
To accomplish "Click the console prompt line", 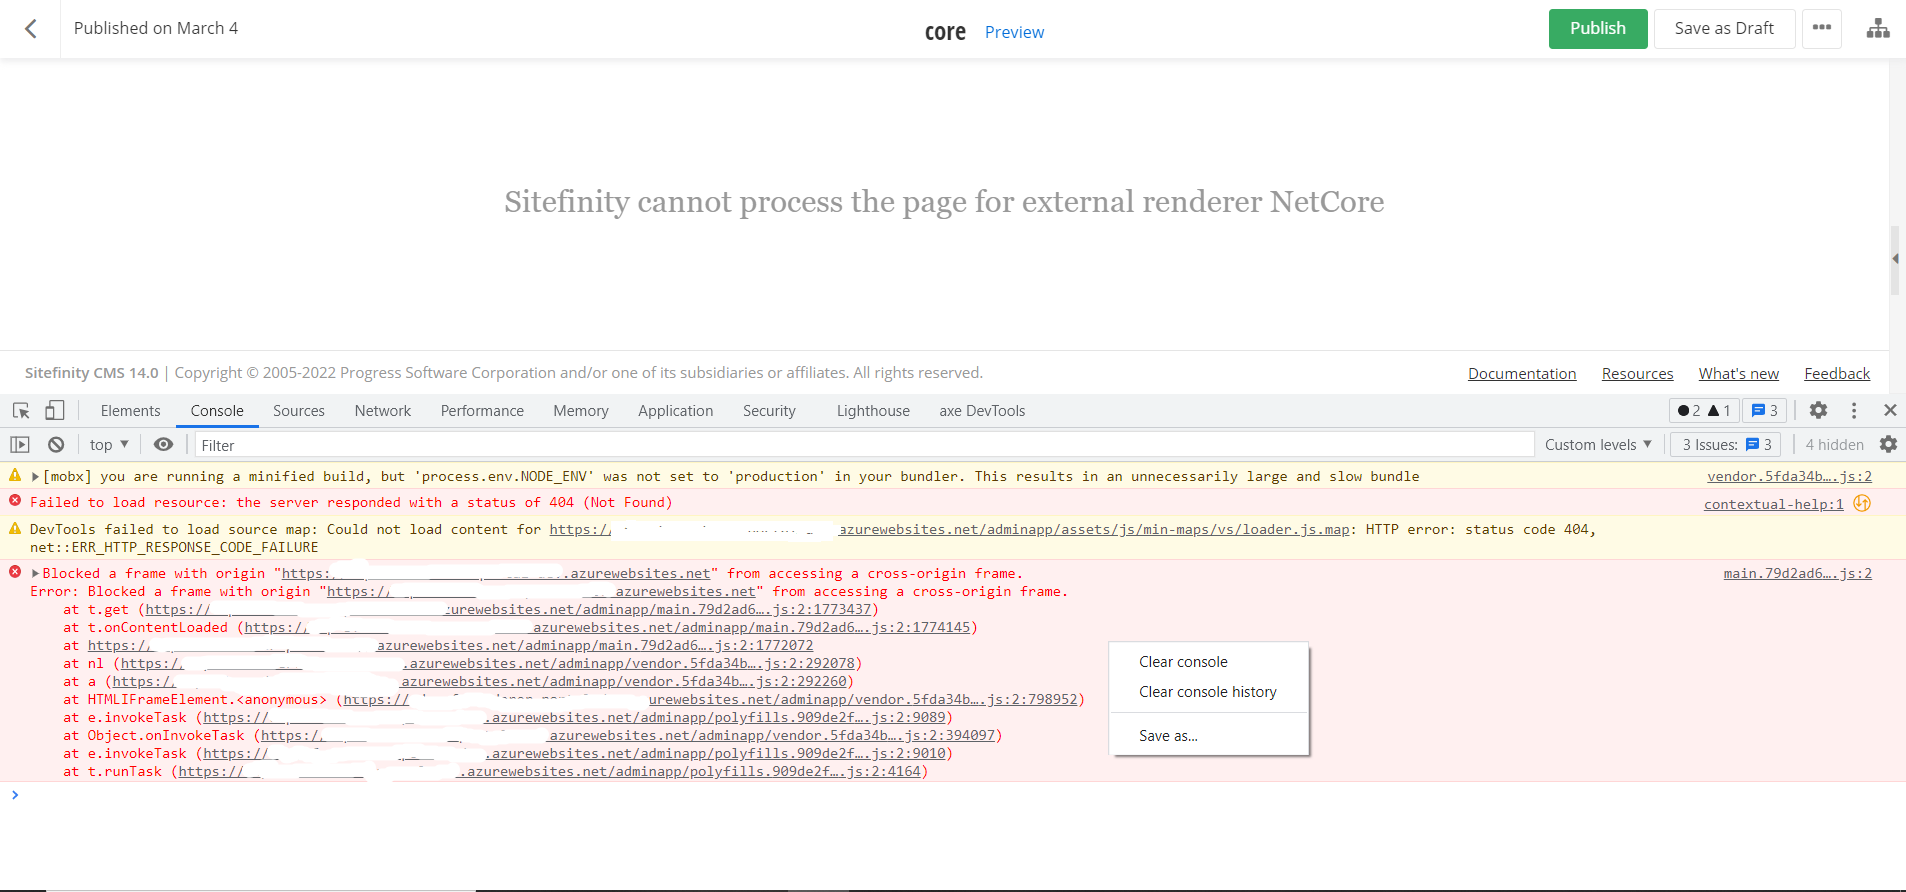I will 953,795.
